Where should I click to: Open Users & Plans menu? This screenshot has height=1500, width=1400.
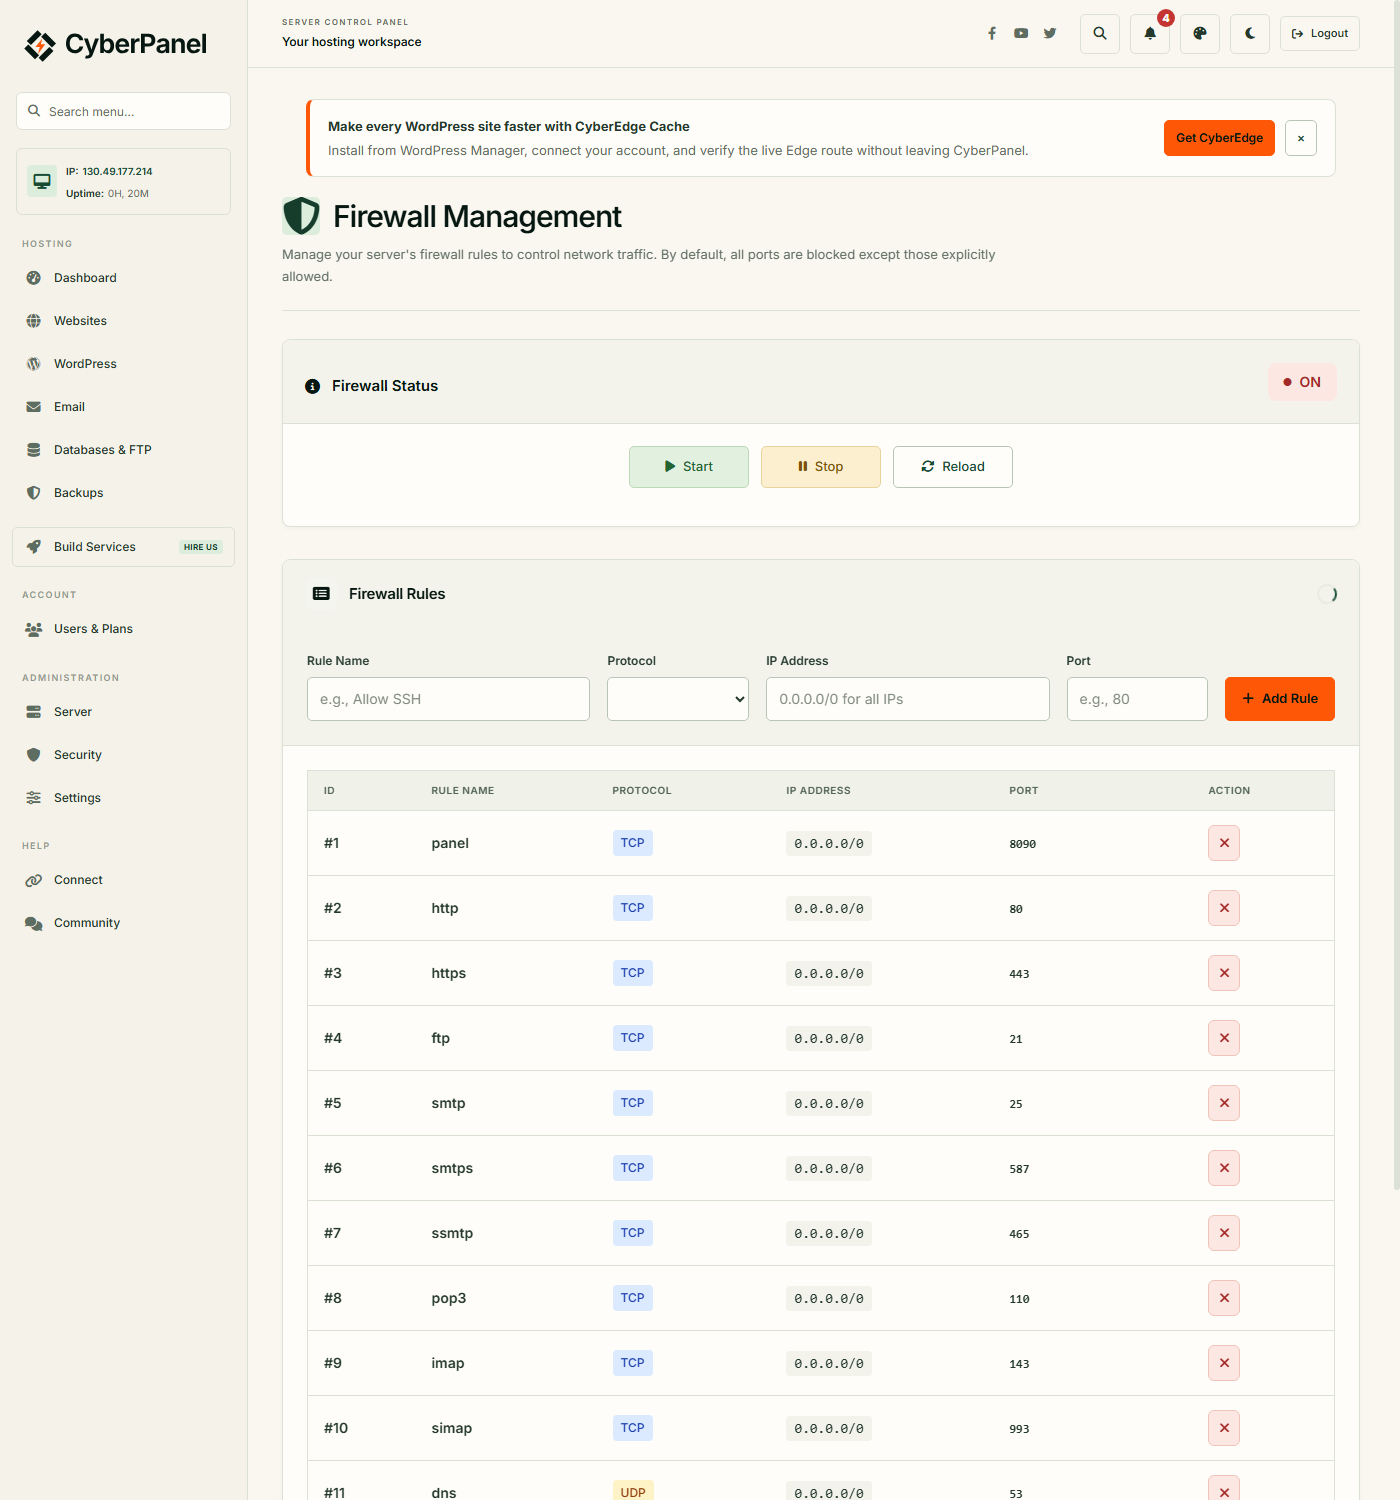click(123, 629)
